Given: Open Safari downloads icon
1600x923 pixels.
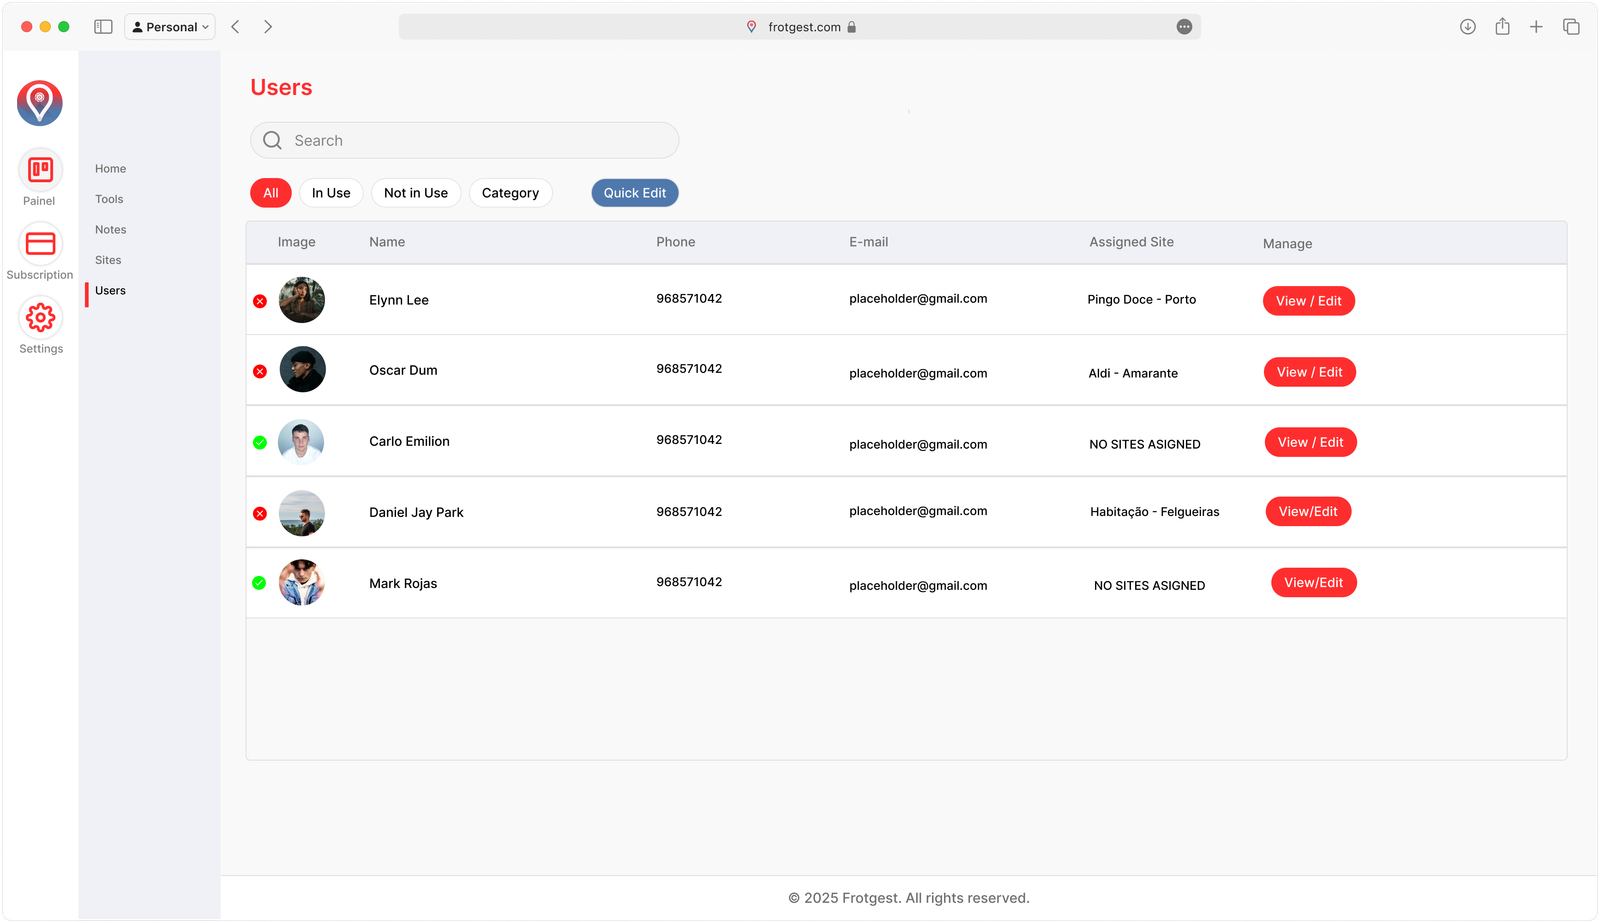Looking at the screenshot, I should (1467, 27).
